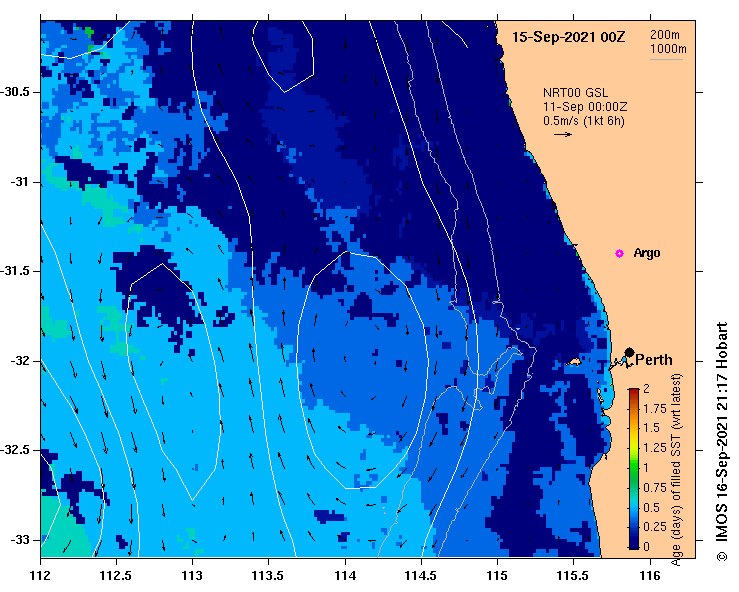Click the '200m' contour legend text
739x592 pixels.
tap(665, 34)
